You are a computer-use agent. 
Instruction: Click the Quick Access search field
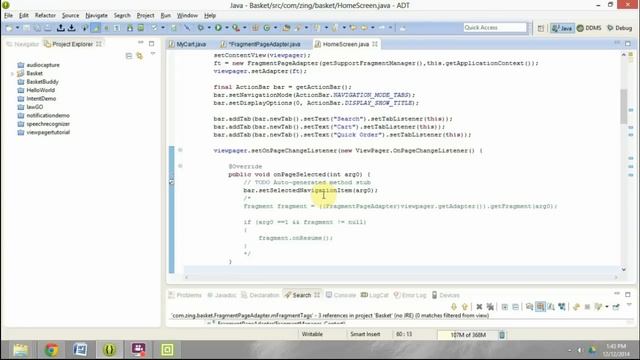495,27
